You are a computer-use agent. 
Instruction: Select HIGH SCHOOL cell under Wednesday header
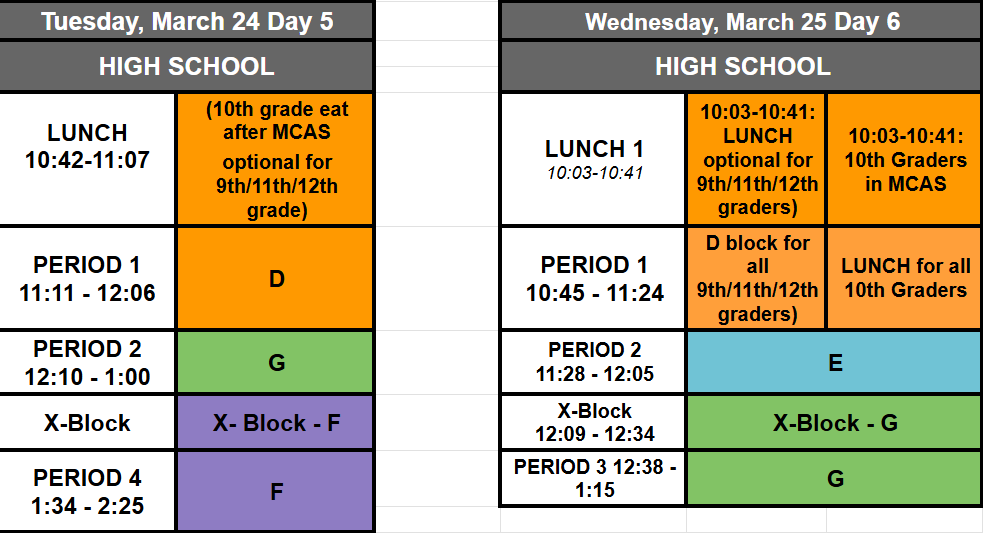pyautogui.click(x=741, y=67)
